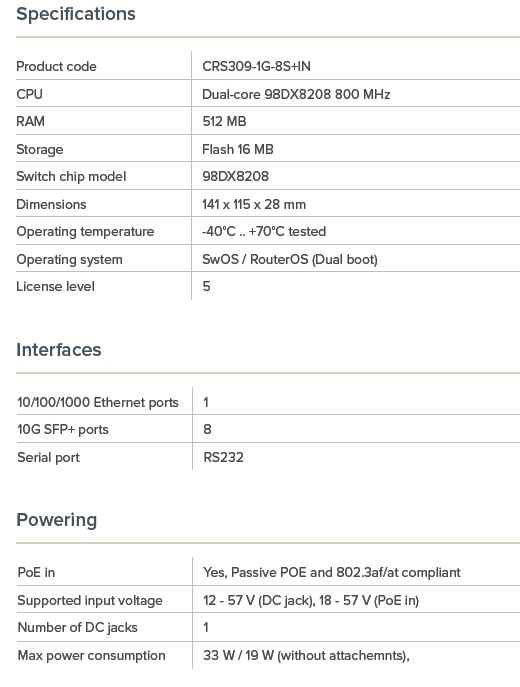Click the 141 x 115 x 28 mm dimensions

[x=254, y=204]
